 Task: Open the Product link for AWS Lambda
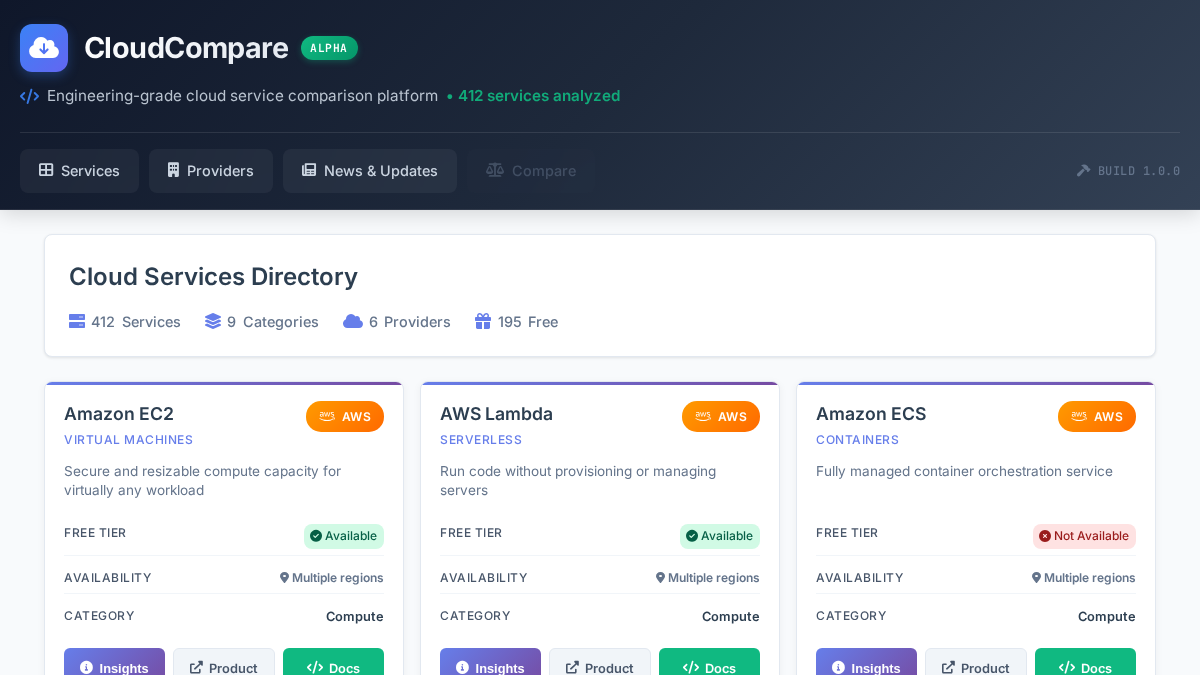[600, 662]
